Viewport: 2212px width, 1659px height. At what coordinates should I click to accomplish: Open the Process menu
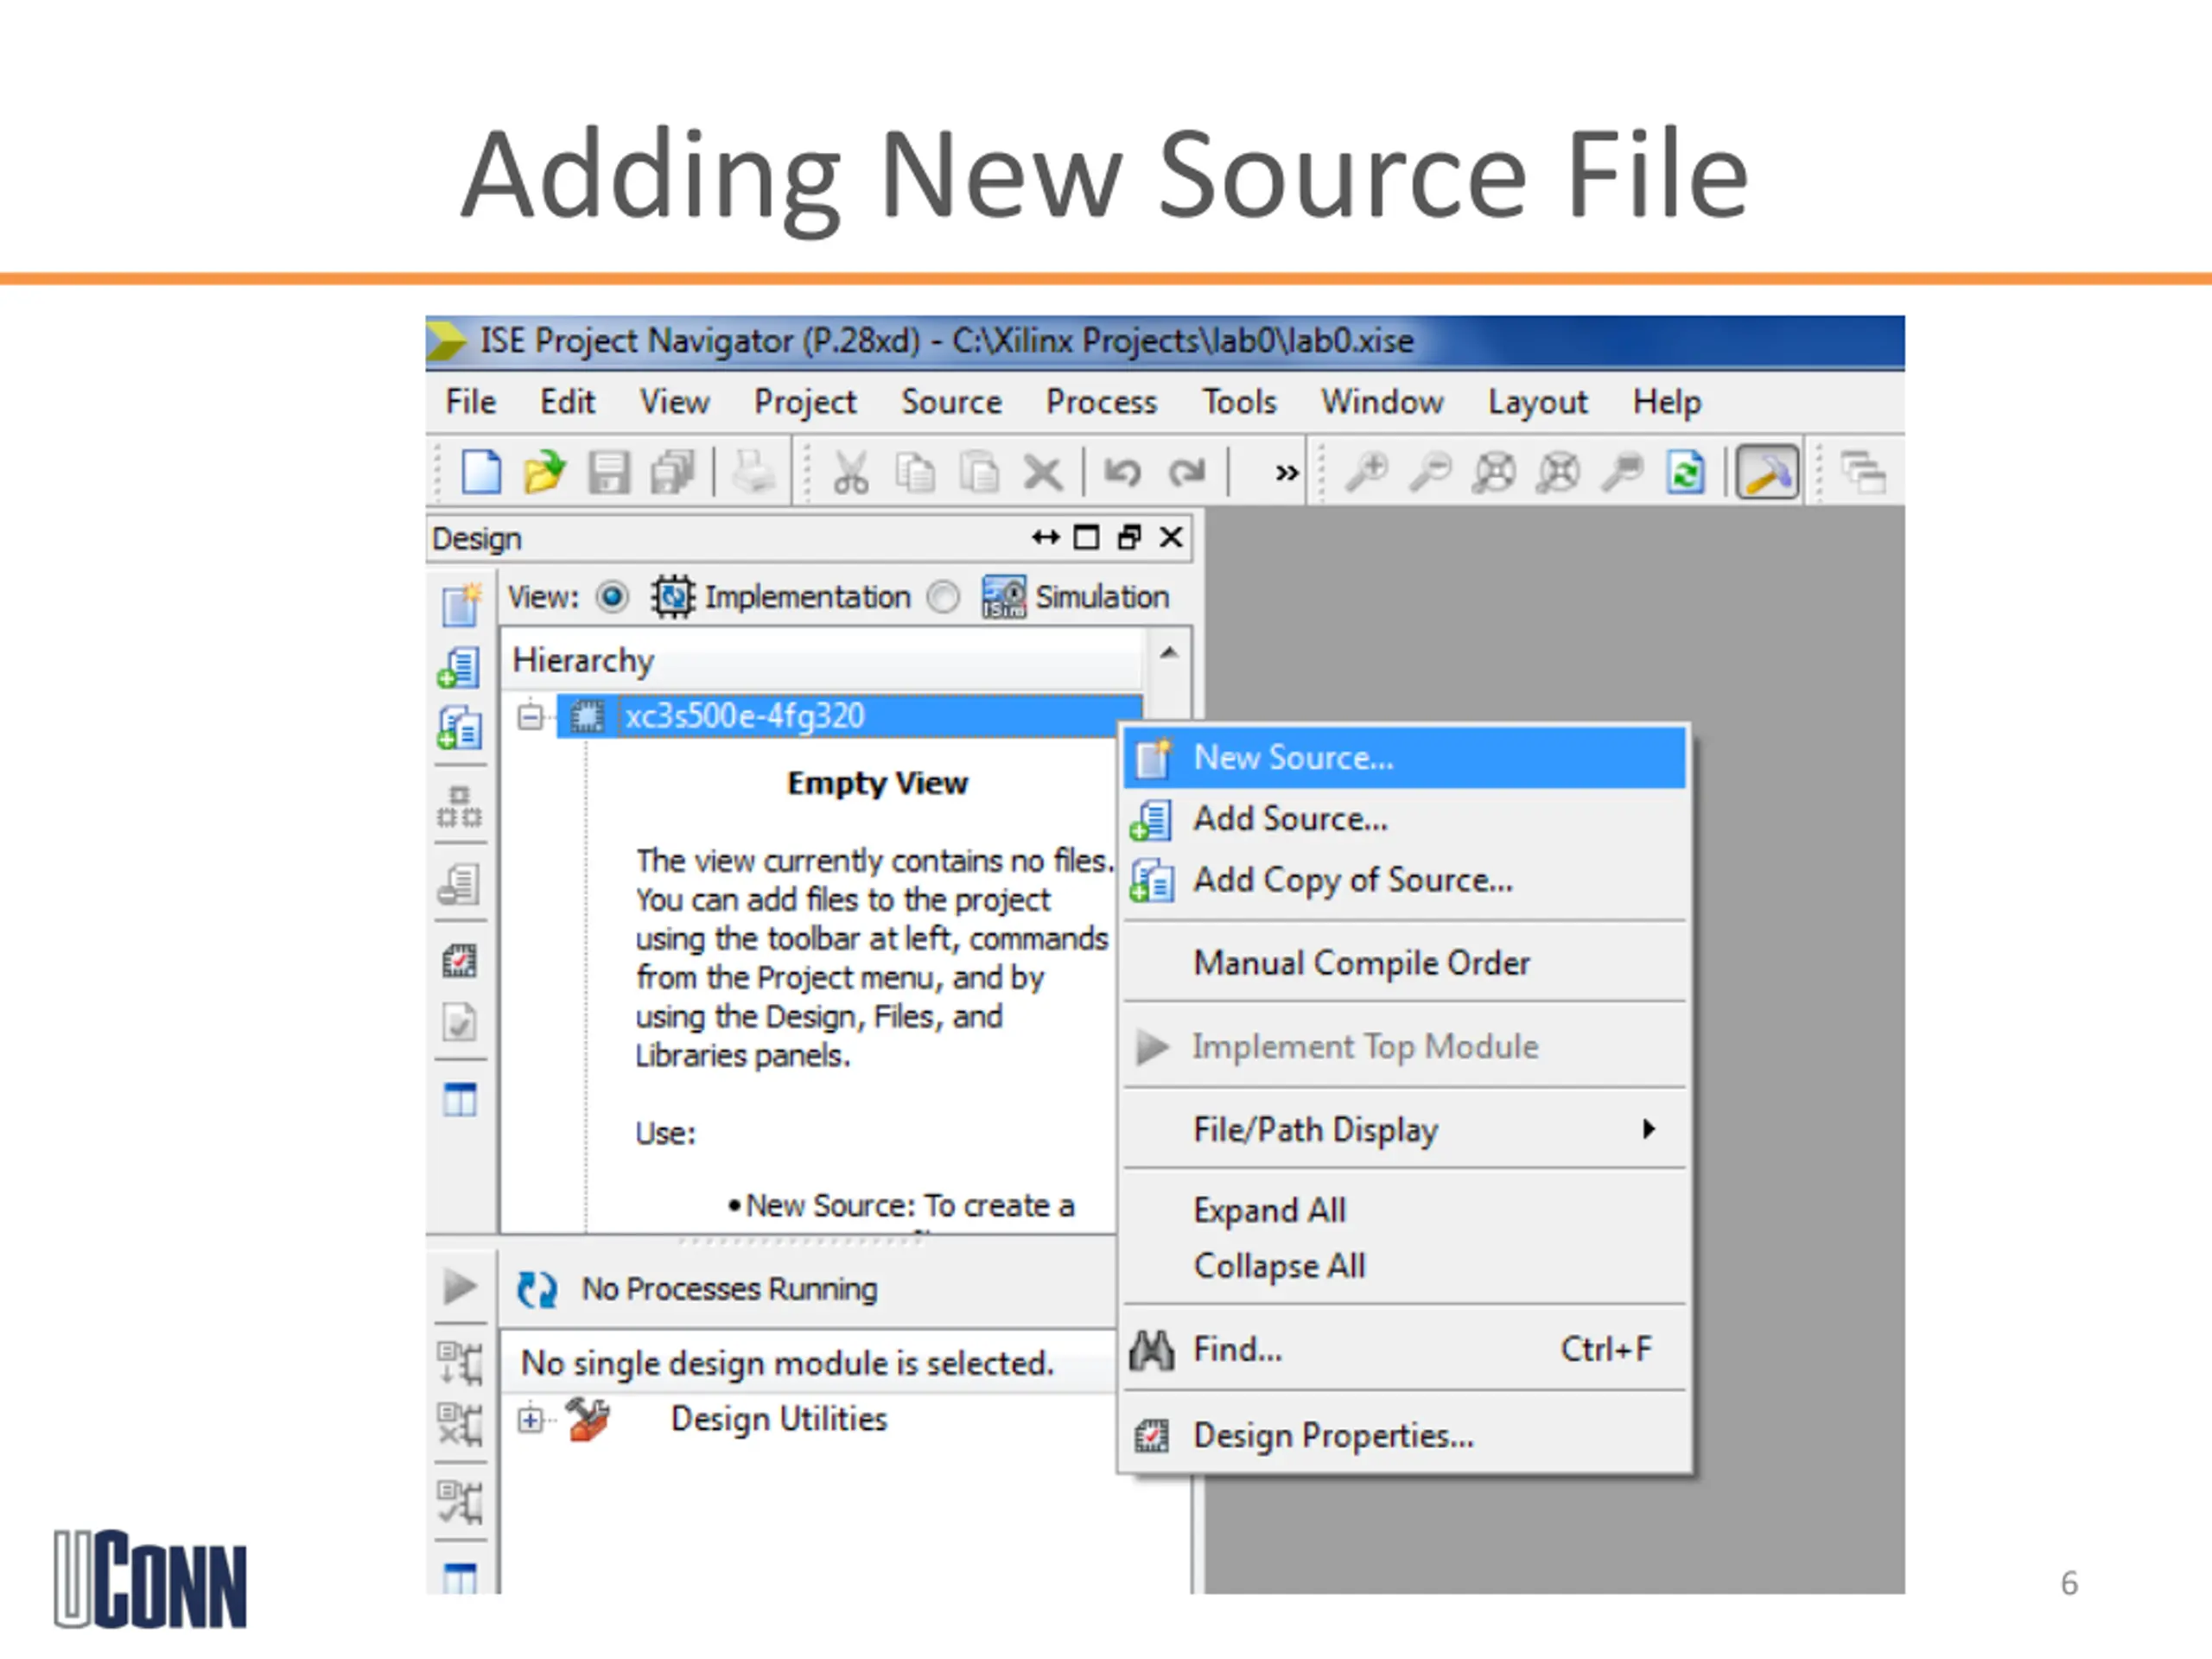tap(1101, 402)
